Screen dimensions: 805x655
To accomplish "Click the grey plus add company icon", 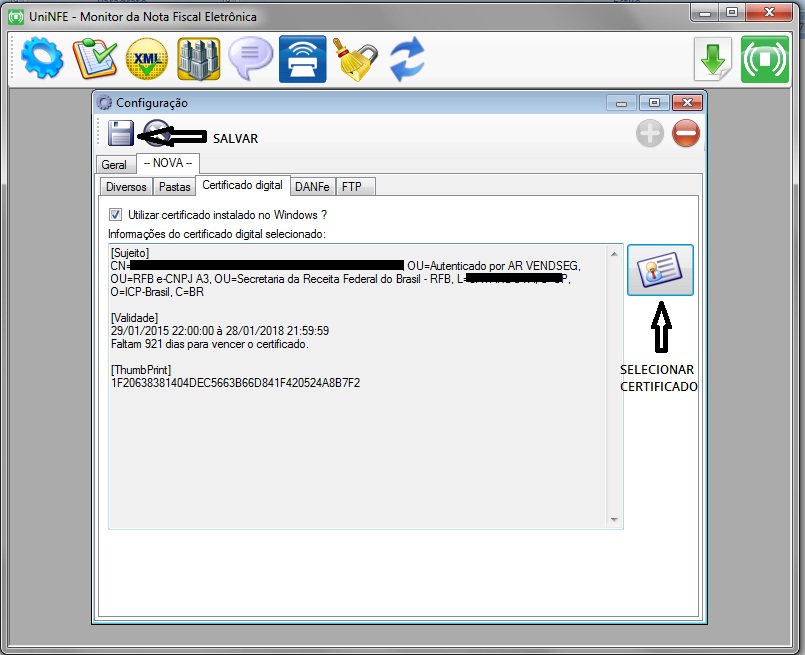I will click(x=650, y=133).
